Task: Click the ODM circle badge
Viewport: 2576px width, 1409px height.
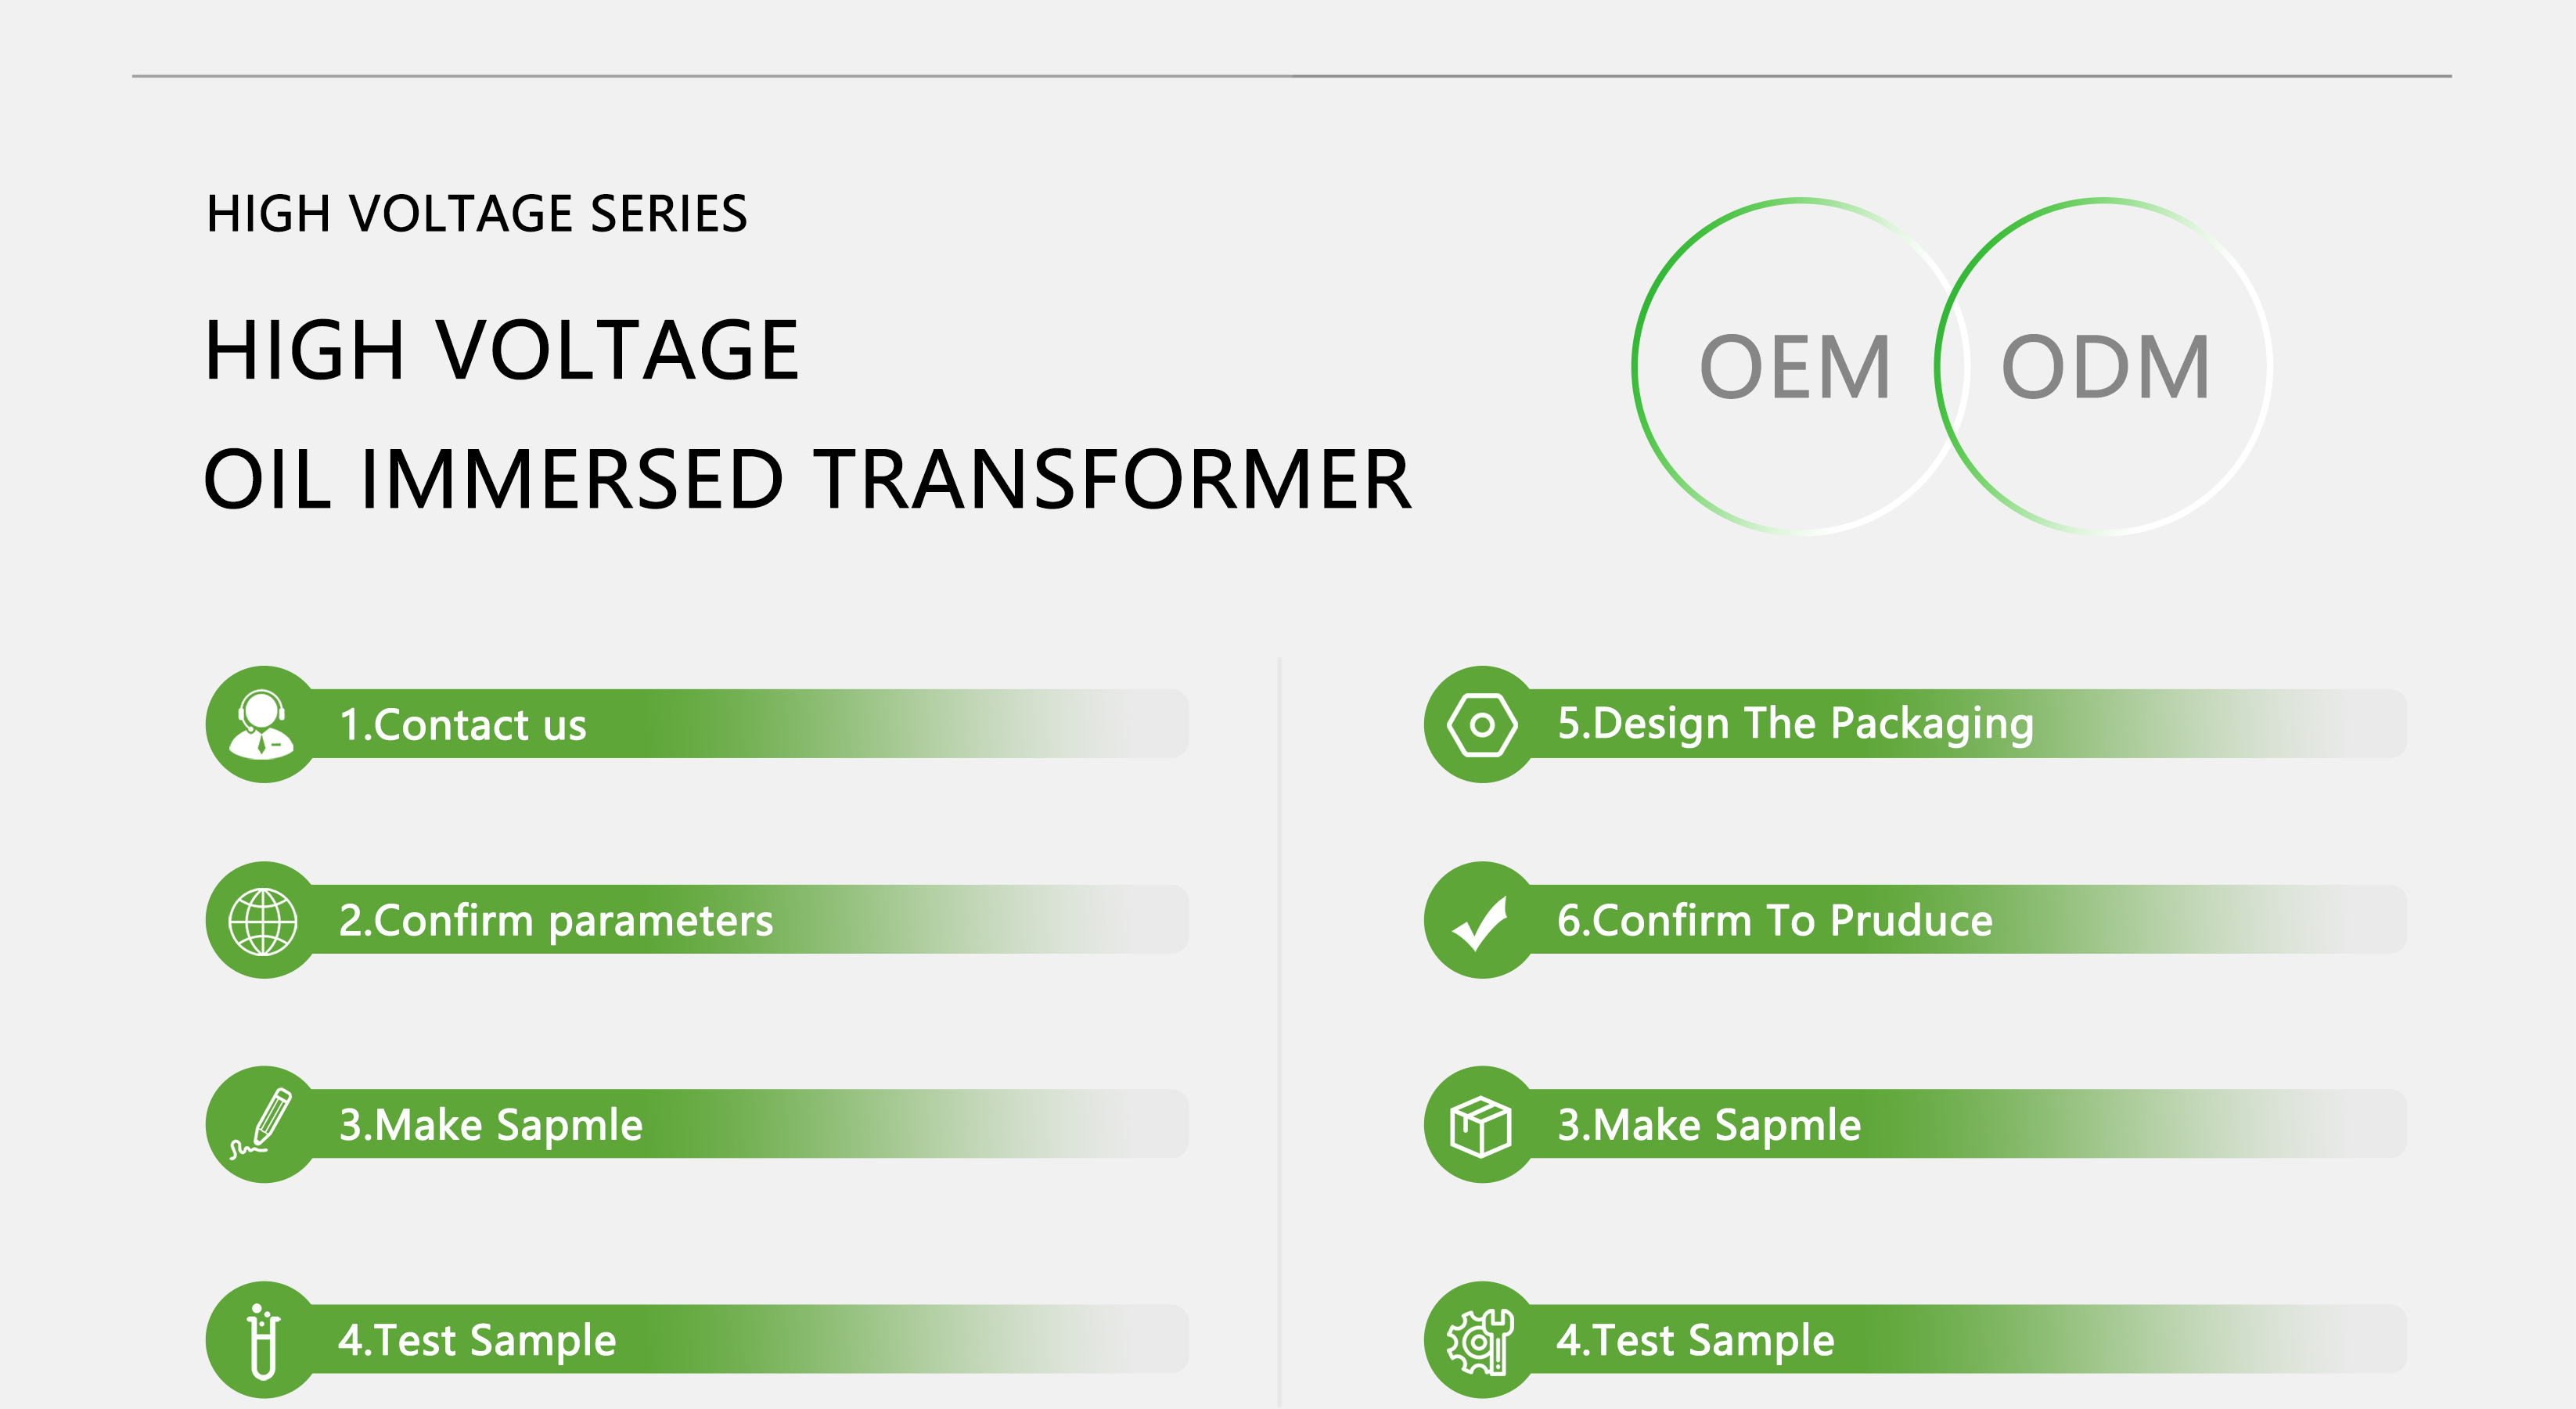Action: [2103, 366]
